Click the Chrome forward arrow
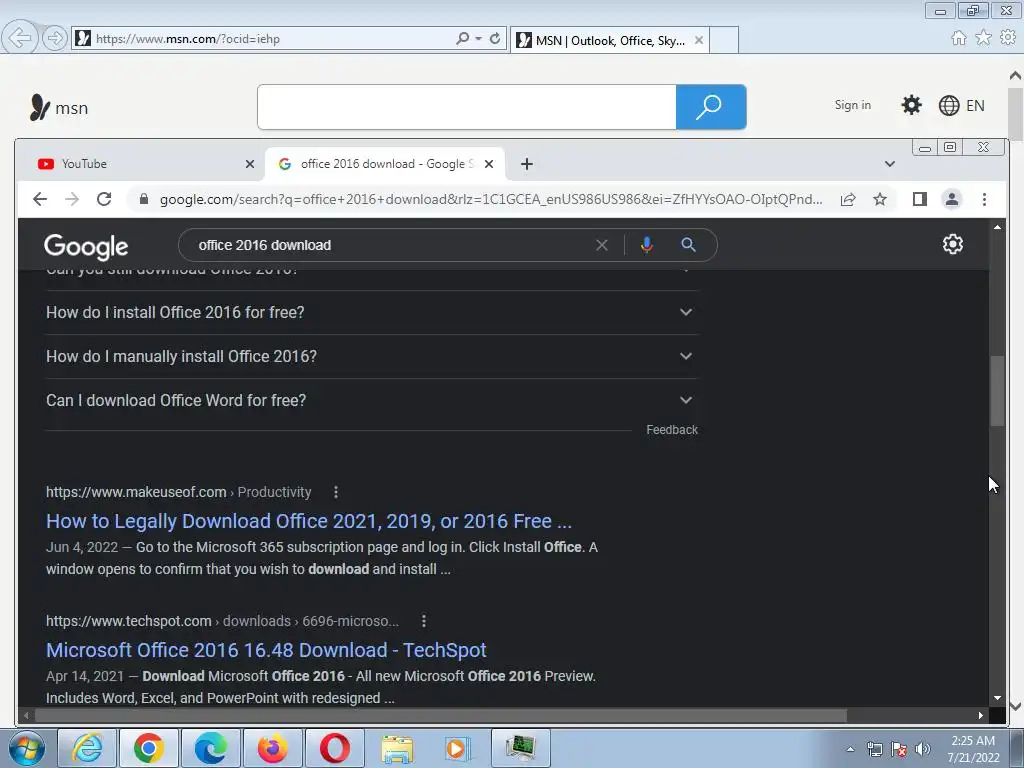The image size is (1024, 768). click(x=72, y=199)
